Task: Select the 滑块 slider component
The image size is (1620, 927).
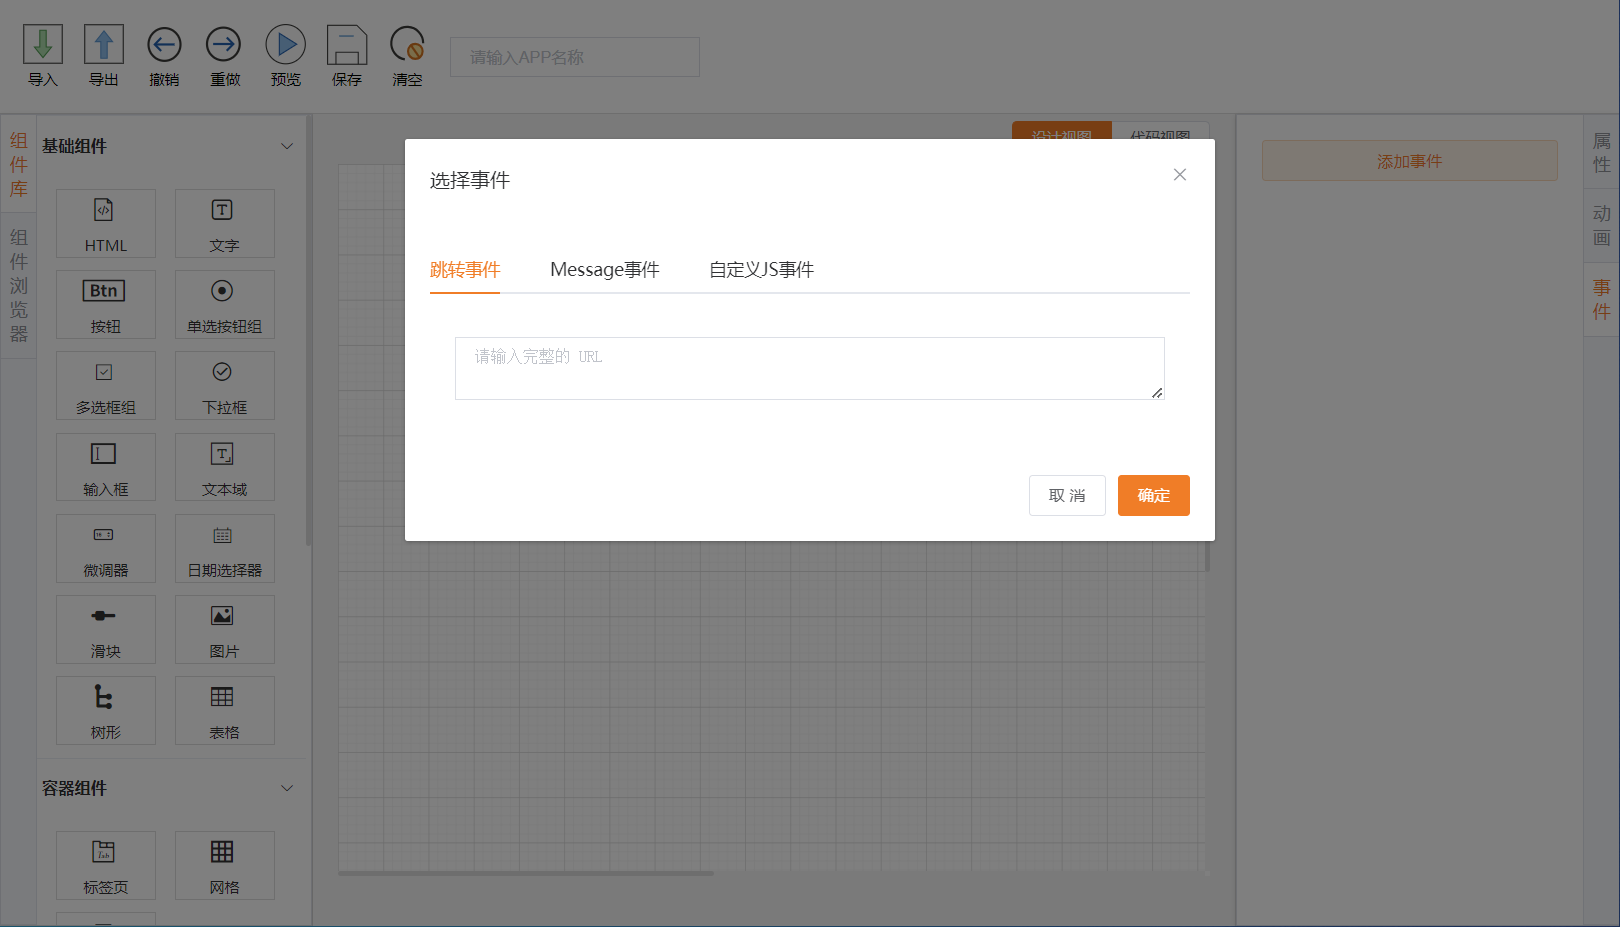Action: coord(106,629)
